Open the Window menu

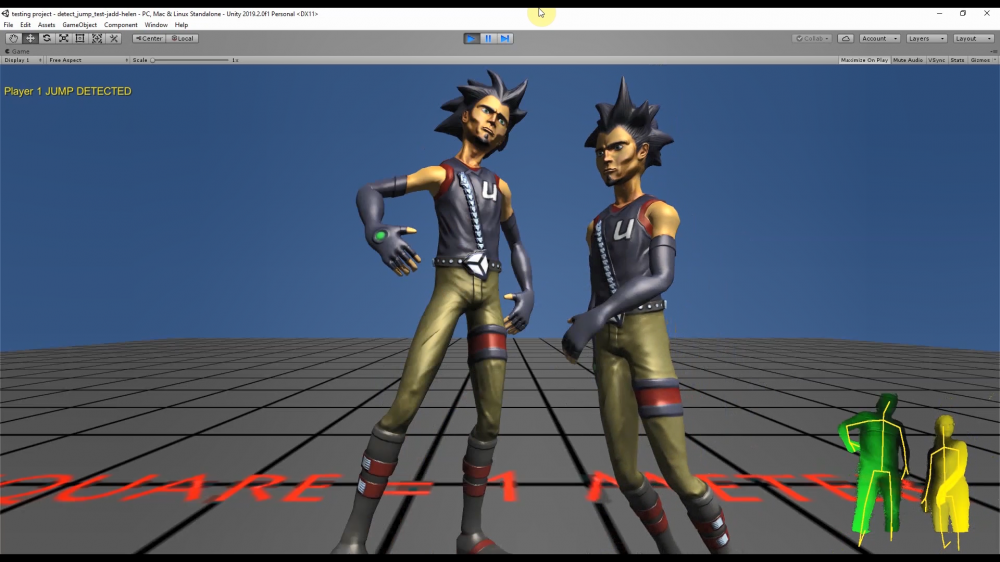(x=156, y=25)
